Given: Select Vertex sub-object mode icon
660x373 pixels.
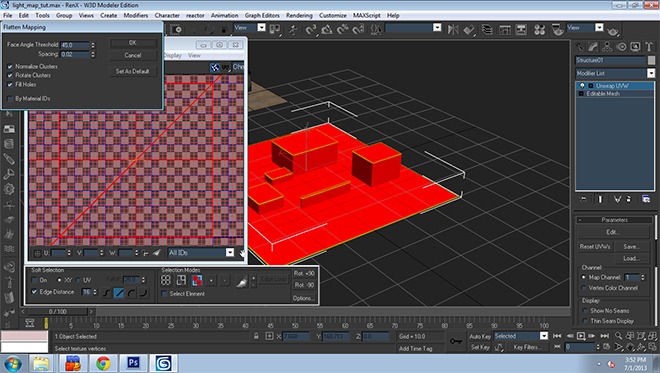Looking at the screenshot, I should [166, 280].
